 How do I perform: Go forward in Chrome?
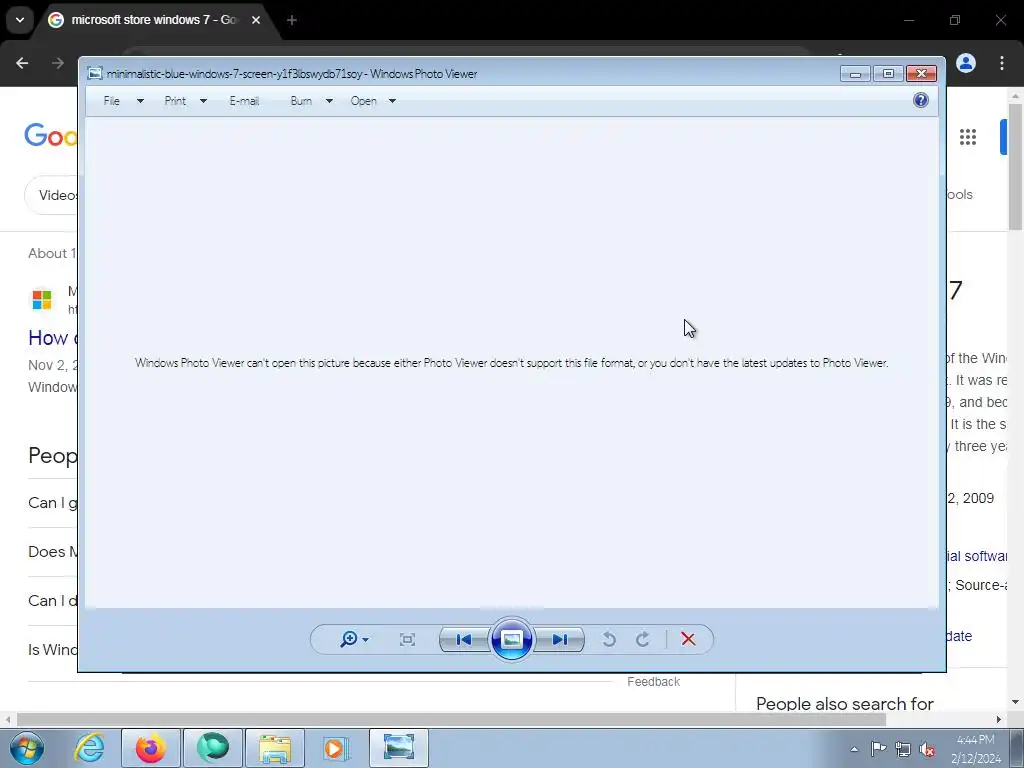(58, 63)
